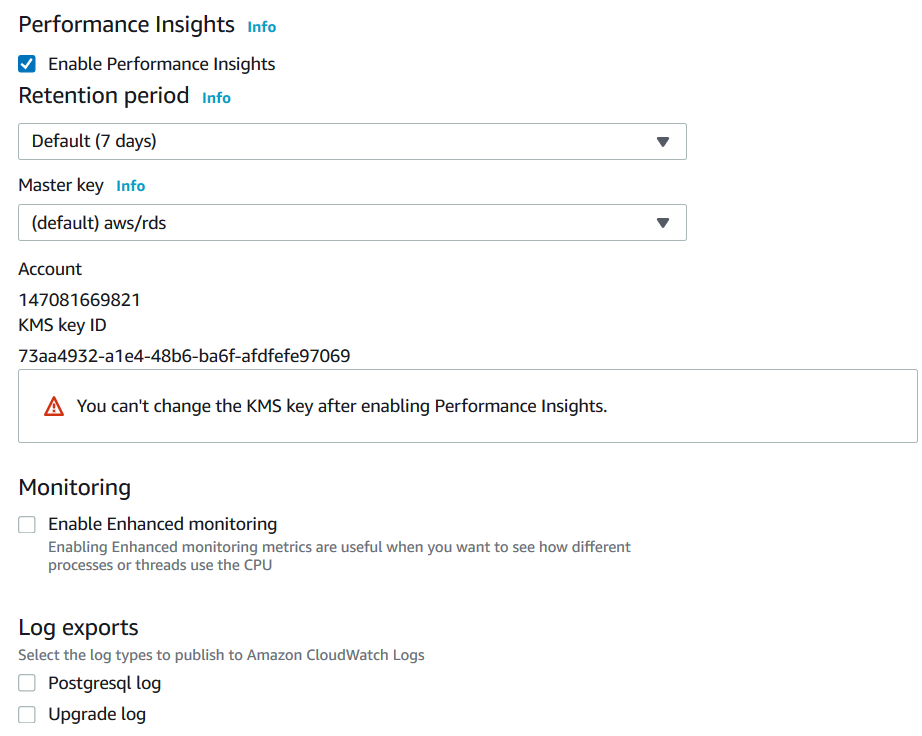Click the account number 147081669821
922x736 pixels.
click(79, 299)
